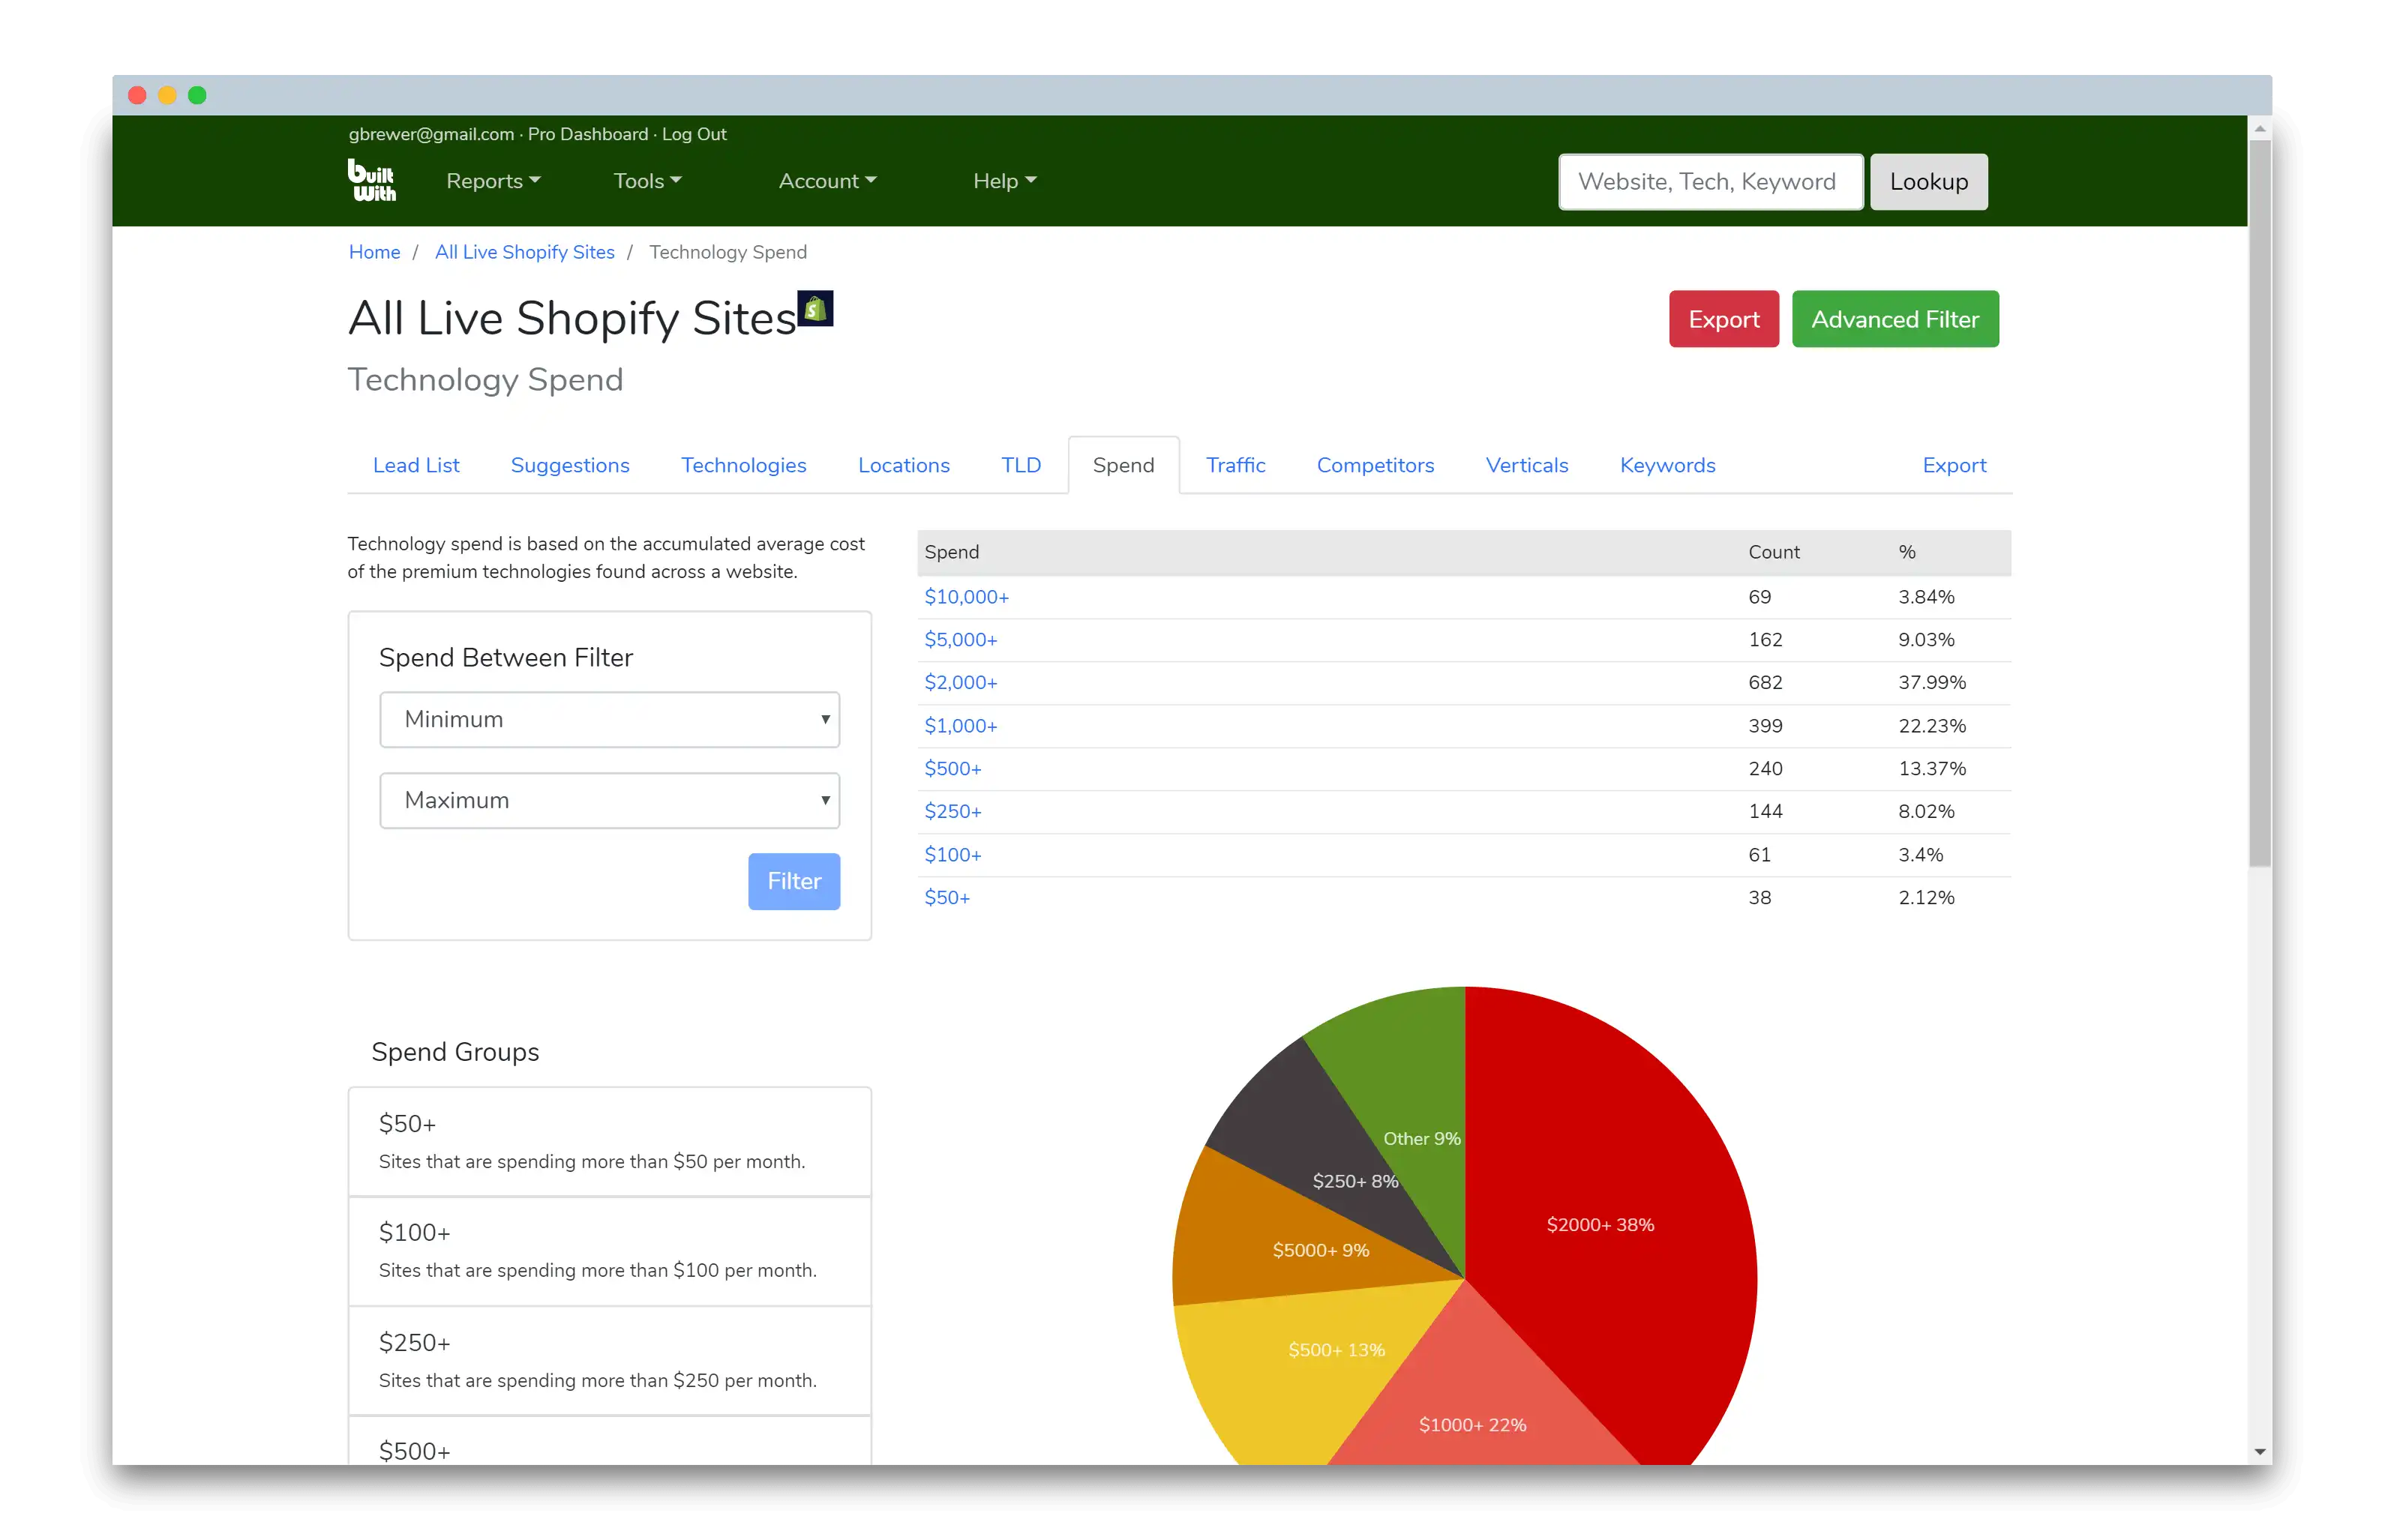Open the $100+ spend table link
This screenshot has height=1540, width=2385.
pos(952,855)
